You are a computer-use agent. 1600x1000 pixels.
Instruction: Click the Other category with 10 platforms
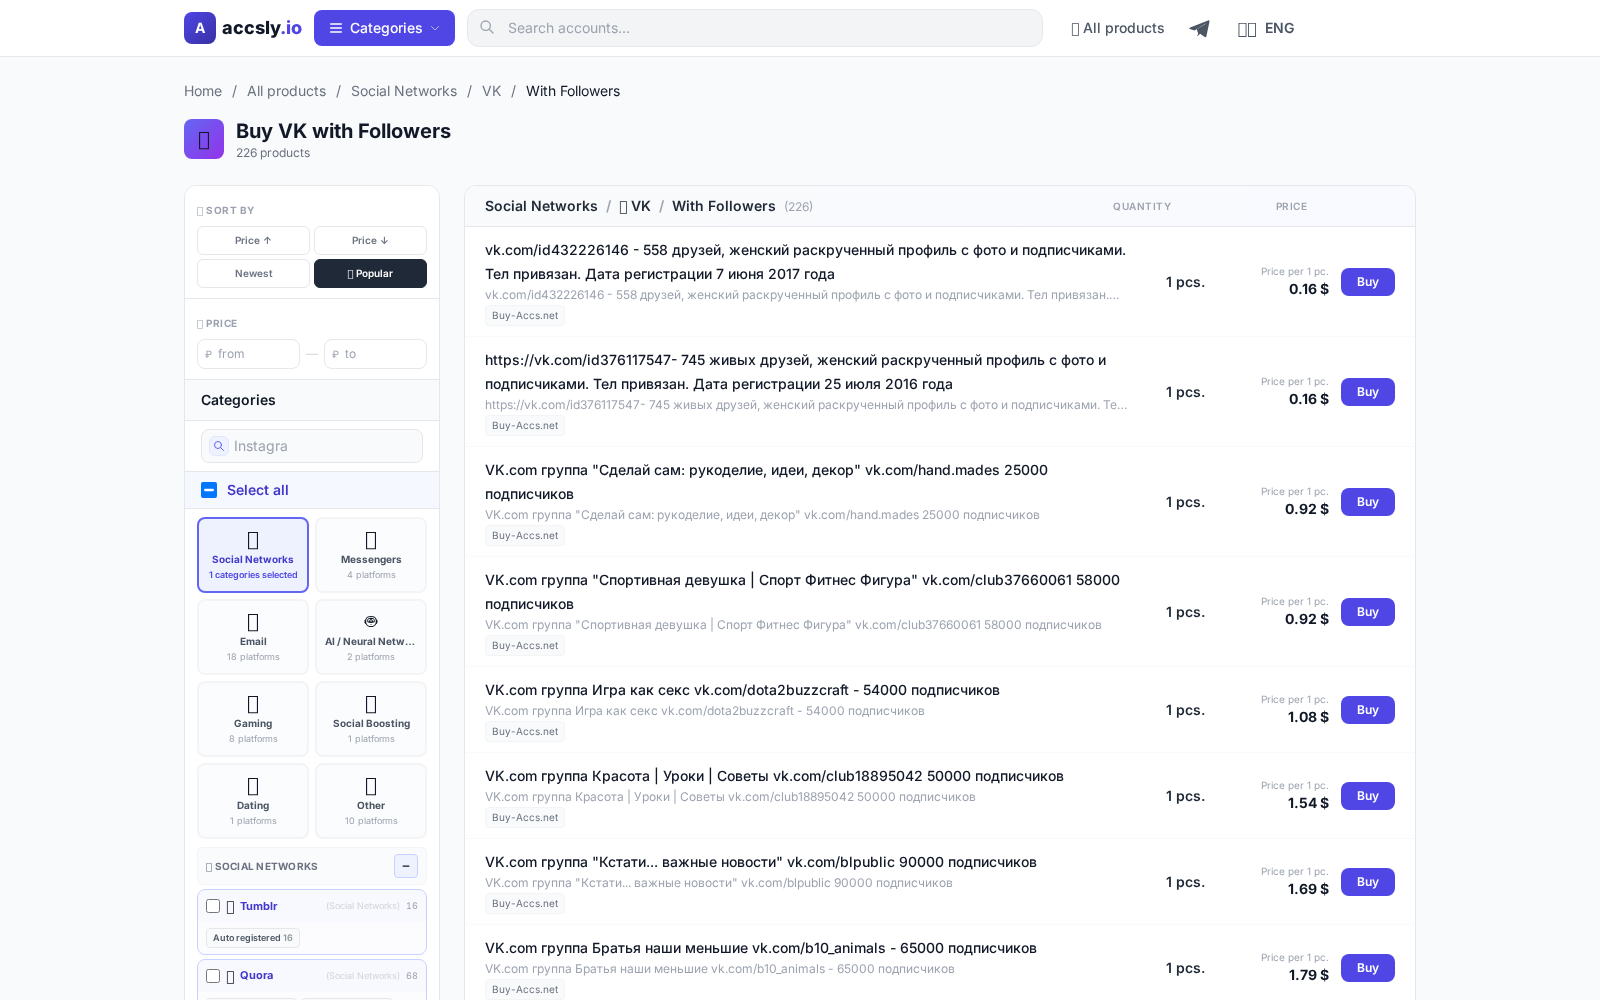(x=370, y=800)
